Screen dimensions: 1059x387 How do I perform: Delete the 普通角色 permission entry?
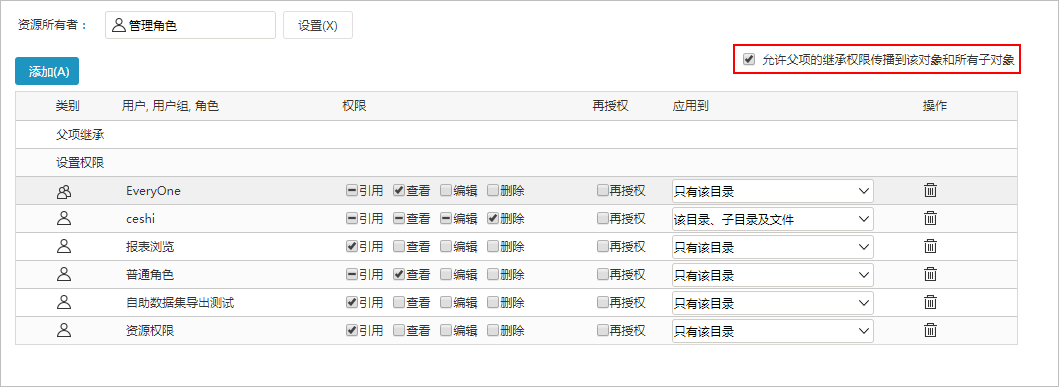click(x=930, y=274)
